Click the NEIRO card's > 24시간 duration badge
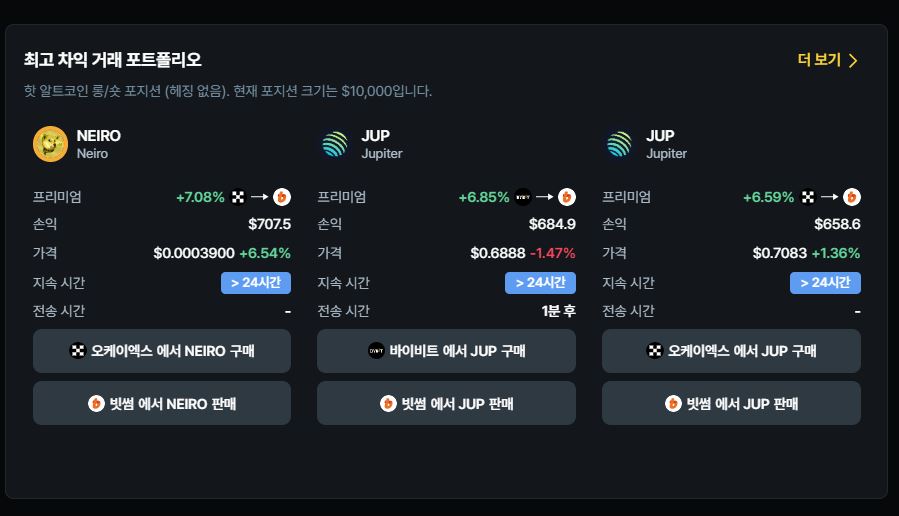This screenshot has width=899, height=516. tap(256, 283)
